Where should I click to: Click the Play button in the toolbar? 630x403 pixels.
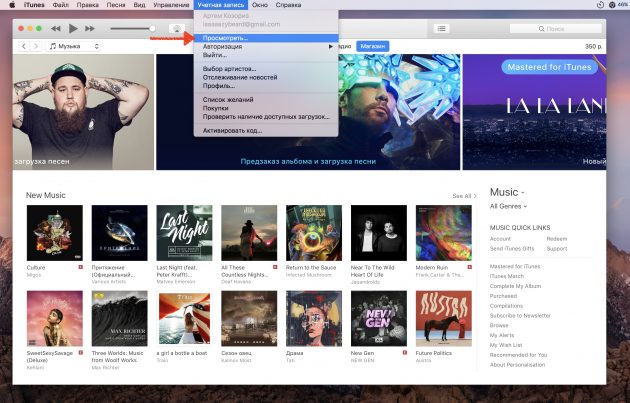(73, 29)
